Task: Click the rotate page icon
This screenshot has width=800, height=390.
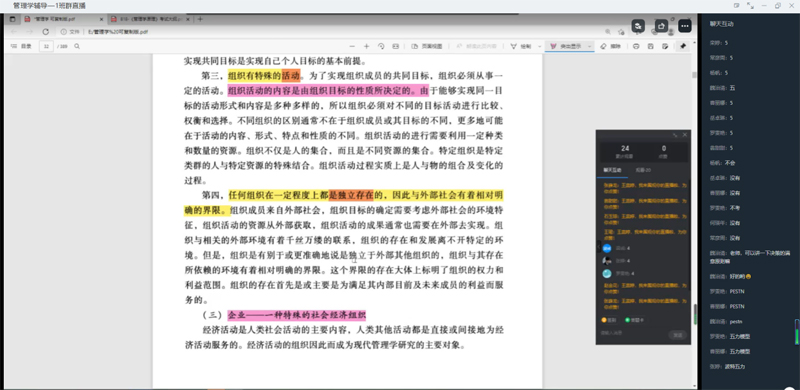Action: tap(381, 46)
